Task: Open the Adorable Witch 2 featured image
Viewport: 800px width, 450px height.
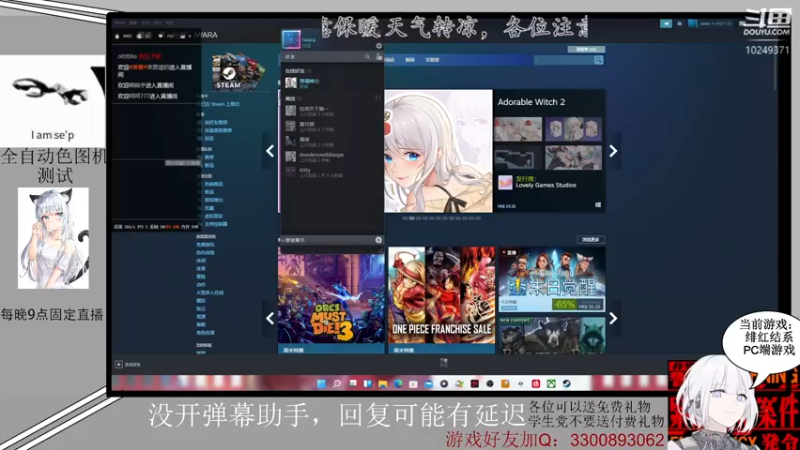Action: (438, 151)
